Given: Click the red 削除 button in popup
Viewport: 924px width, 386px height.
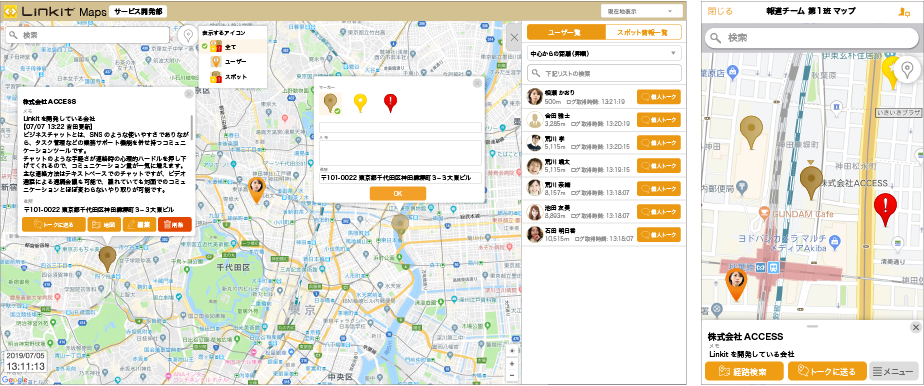Looking at the screenshot, I should click(174, 224).
